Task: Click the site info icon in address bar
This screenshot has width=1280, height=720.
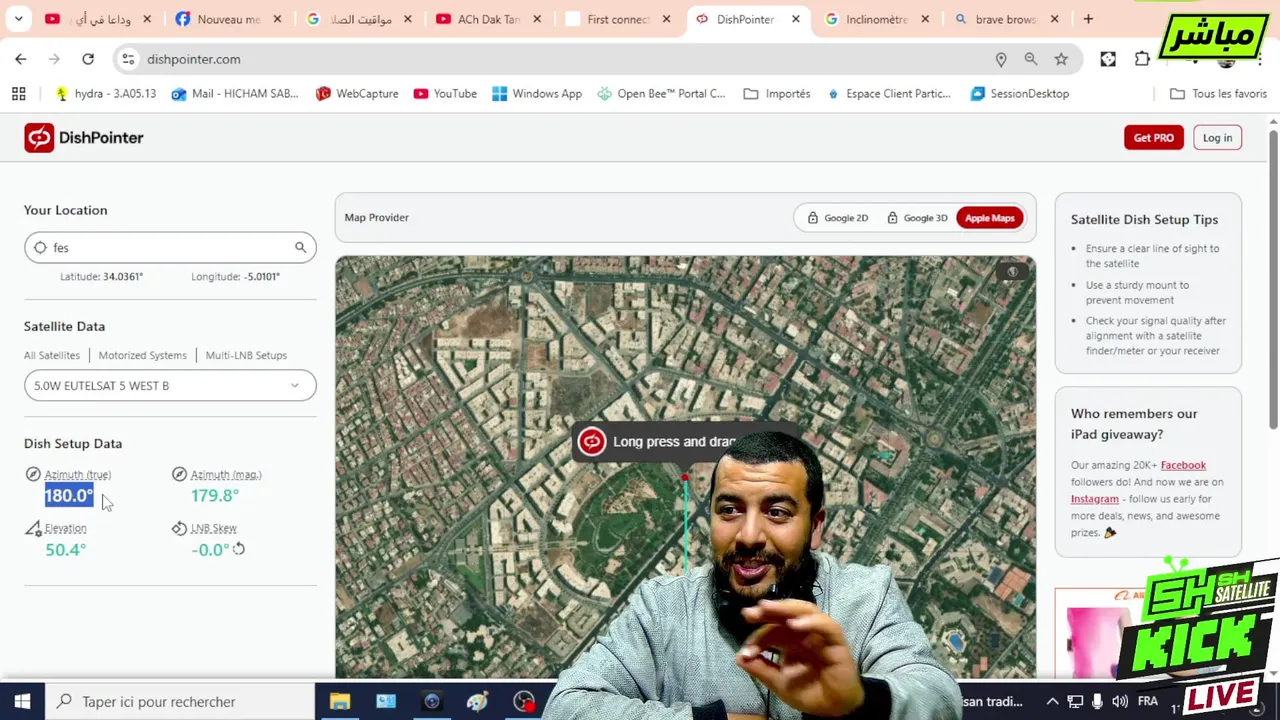Action: point(128,59)
